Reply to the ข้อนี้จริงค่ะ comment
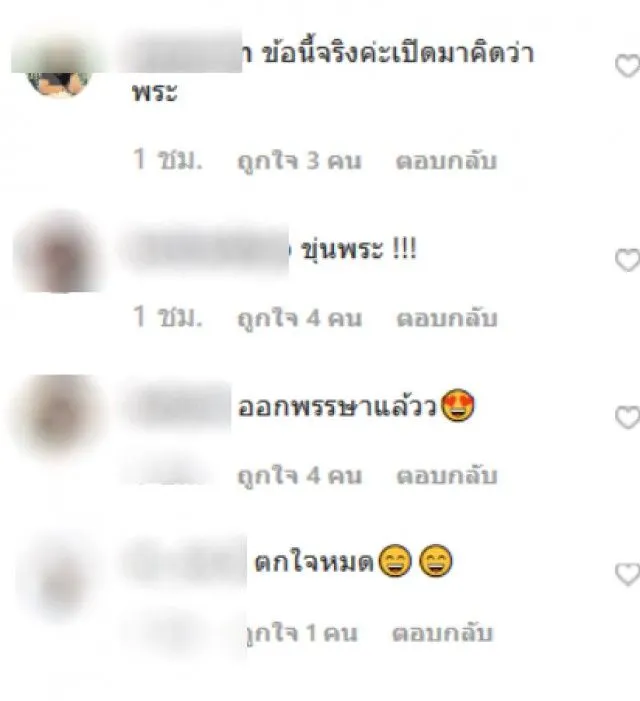This screenshot has height=701, width=640. coord(446,161)
